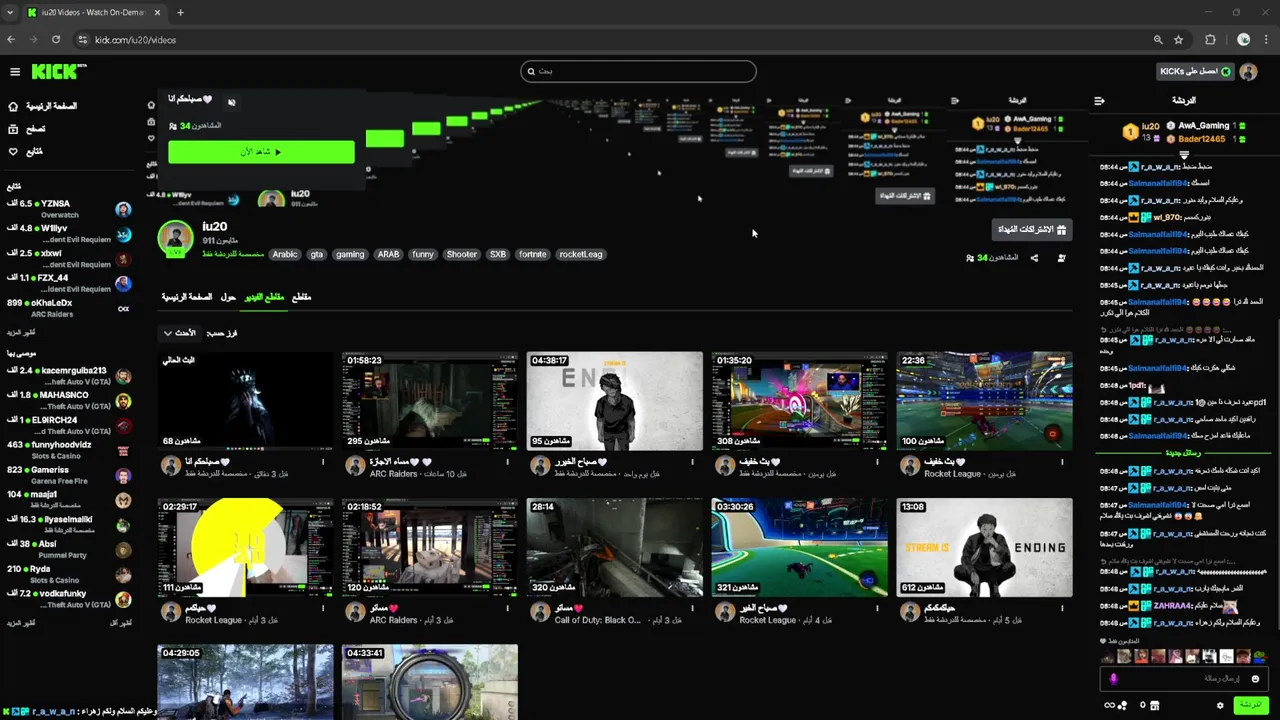Open browser extensions puzzle icon
The height and width of the screenshot is (720, 1280).
1210,40
